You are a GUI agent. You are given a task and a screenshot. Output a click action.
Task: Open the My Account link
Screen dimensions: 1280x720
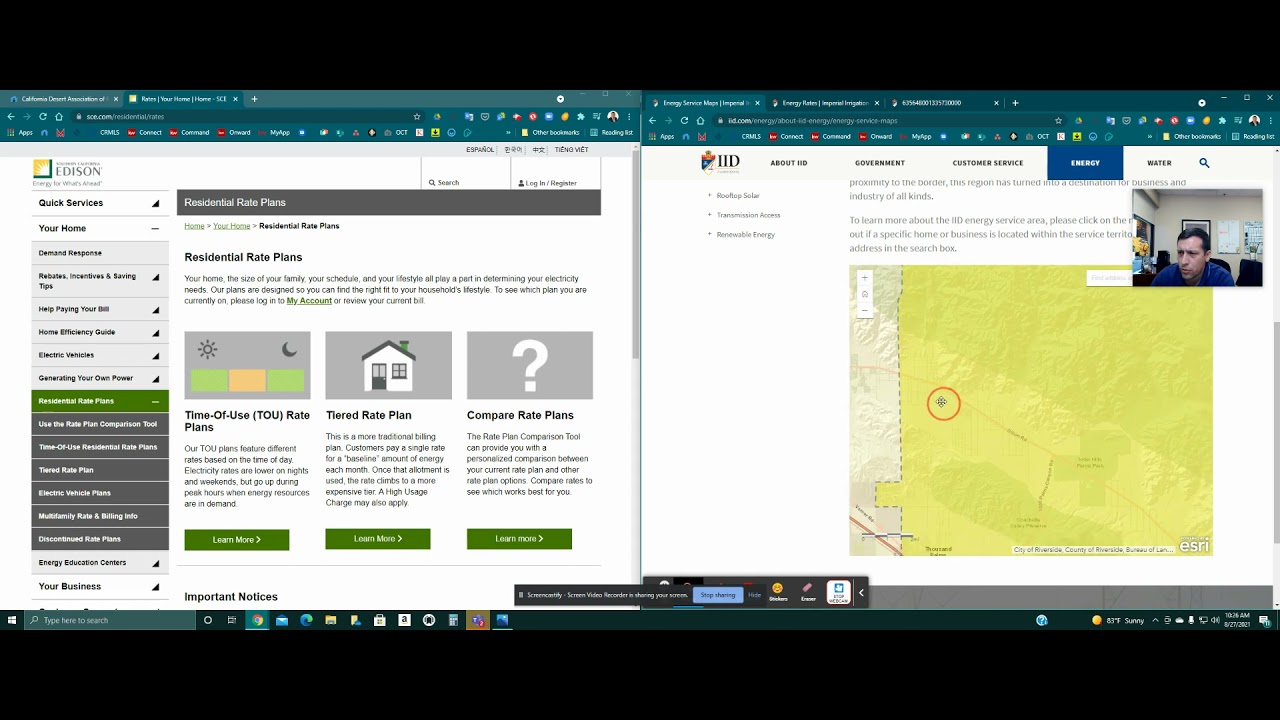[x=309, y=301]
